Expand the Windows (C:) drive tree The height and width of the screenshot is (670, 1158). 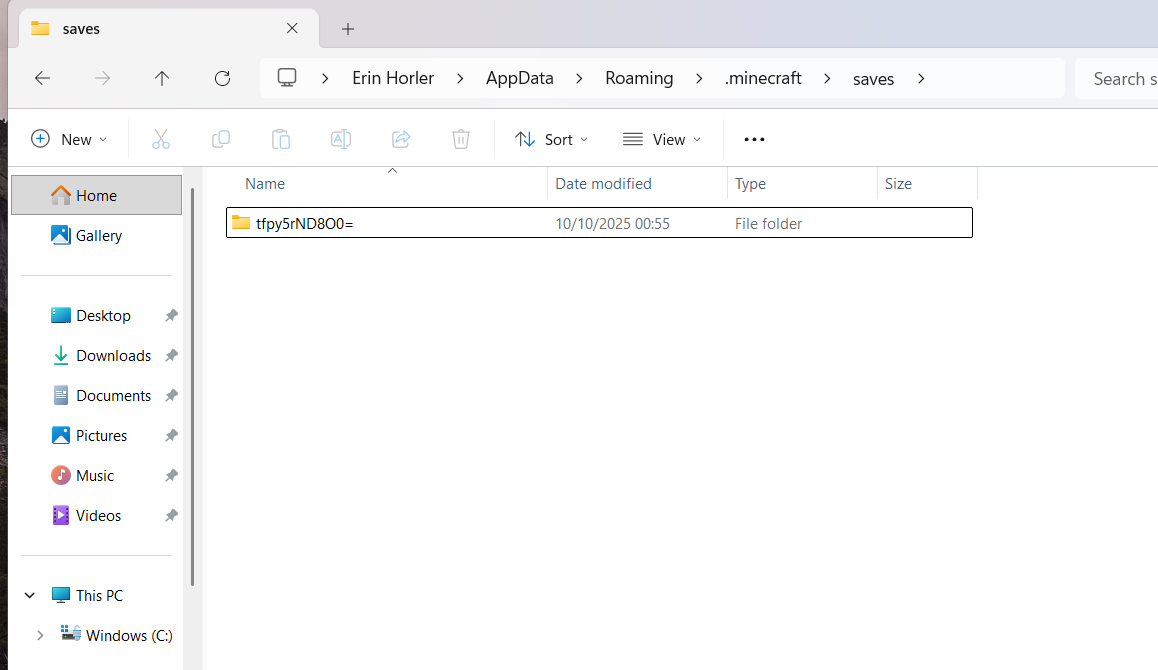tap(40, 635)
